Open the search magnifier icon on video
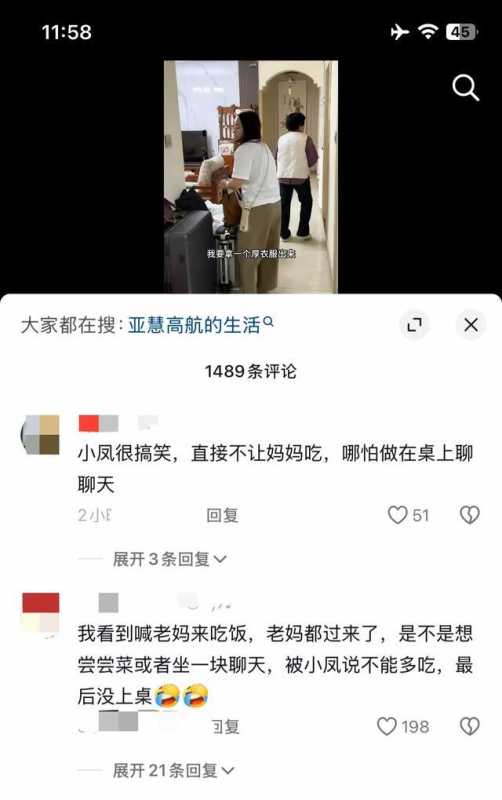The height and width of the screenshot is (800, 502). tap(465, 88)
